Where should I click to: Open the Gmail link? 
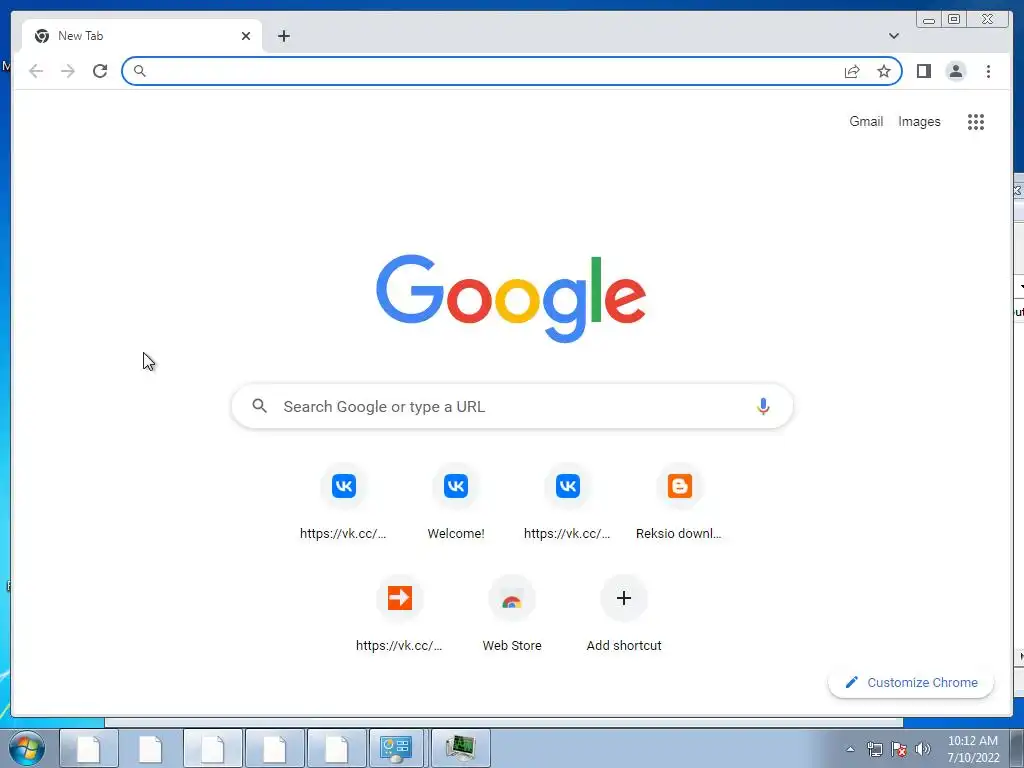click(866, 121)
